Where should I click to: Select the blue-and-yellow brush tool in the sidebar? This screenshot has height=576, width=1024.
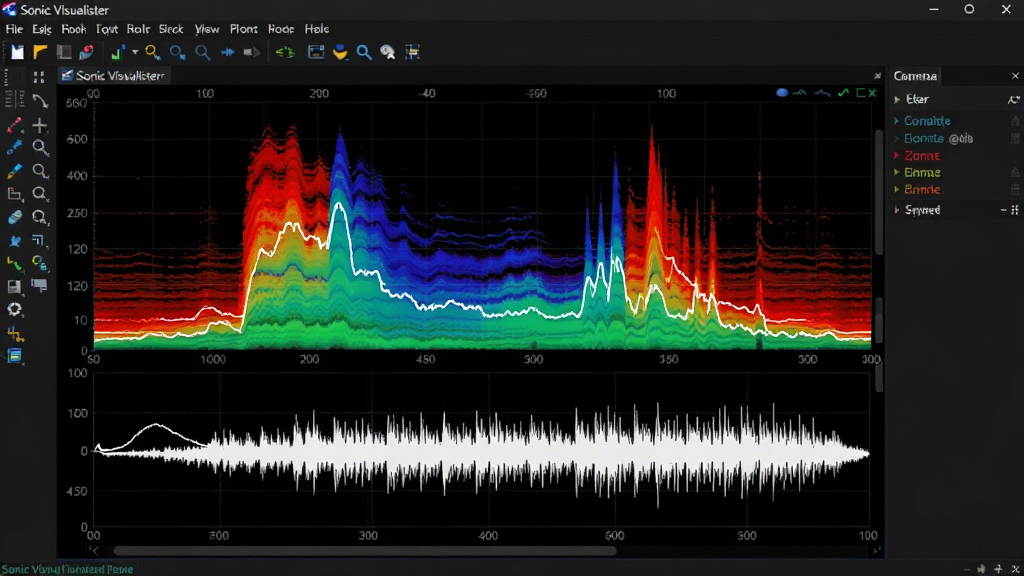pyautogui.click(x=14, y=171)
